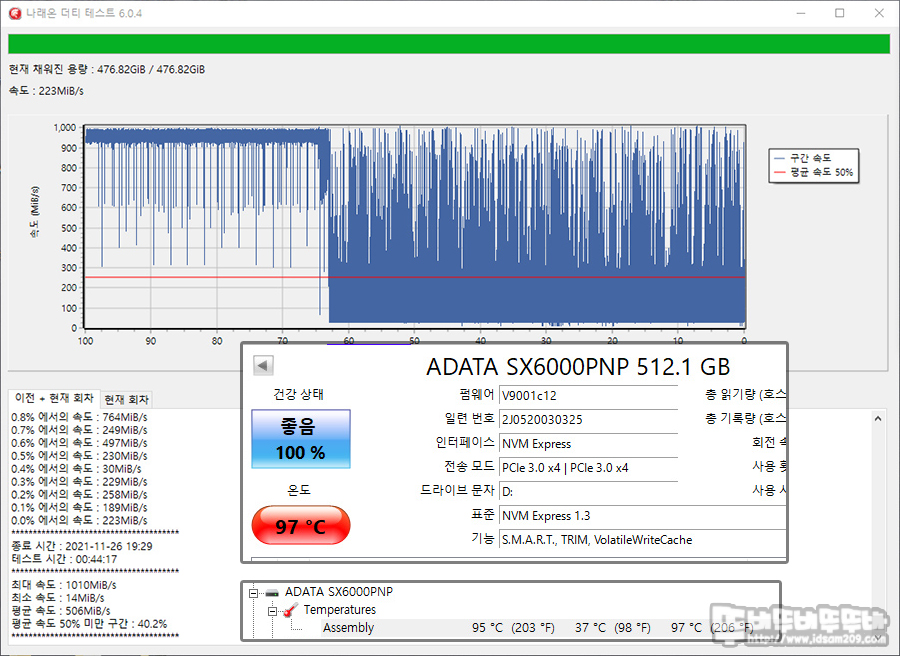Click the 속도 : 223MiB/s status text
900x656 pixels.
click(46, 91)
